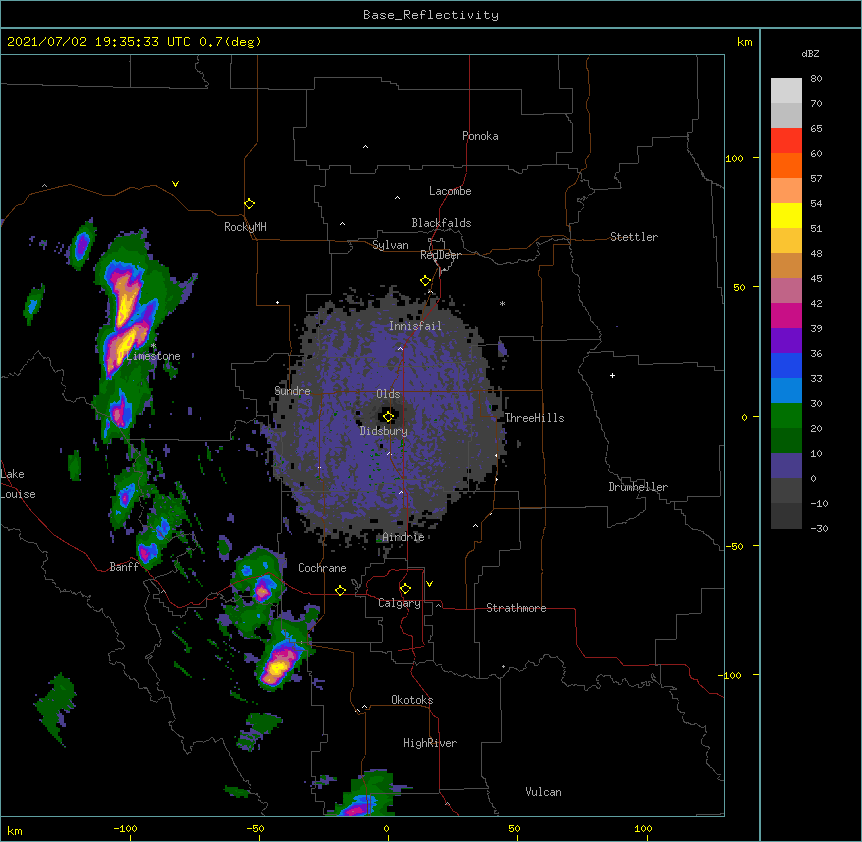This screenshot has height=842, width=862.
Task: Click the Airdrie city label
Action: pos(403,537)
